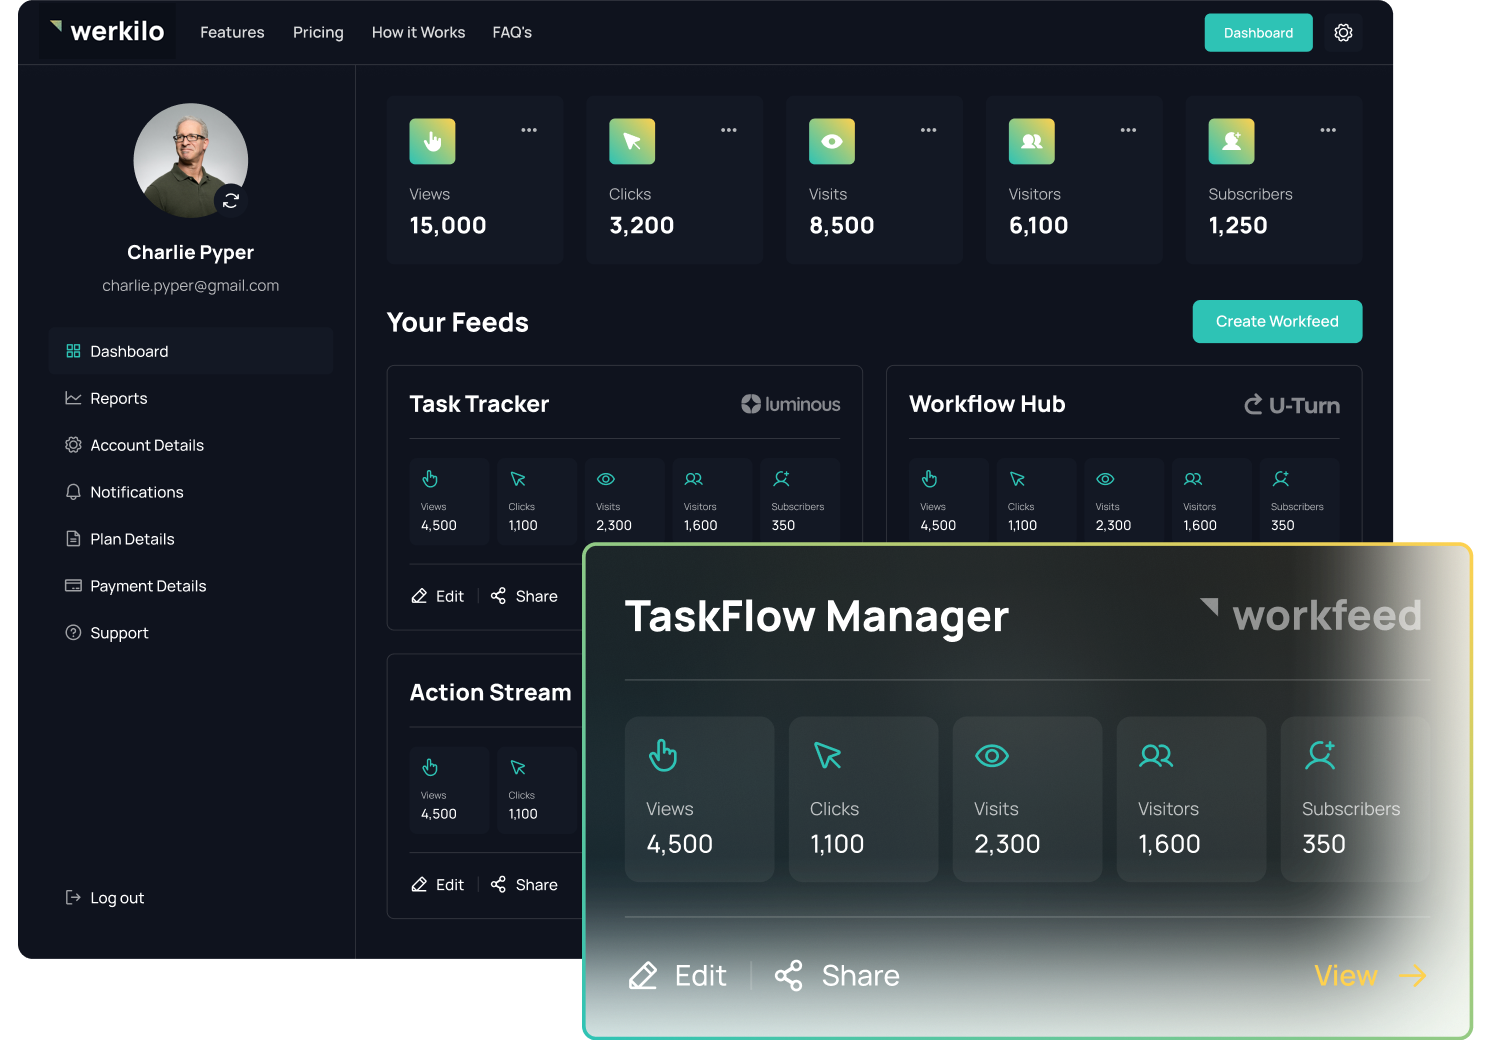Click the yellow View link
The image size is (1492, 1040).
pyautogui.click(x=1370, y=976)
